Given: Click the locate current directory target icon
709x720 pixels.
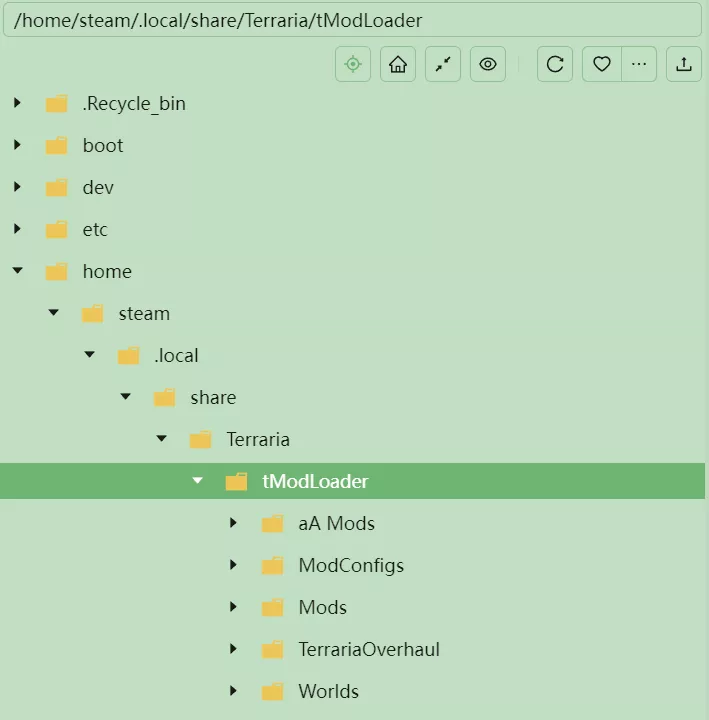Looking at the screenshot, I should [352, 64].
